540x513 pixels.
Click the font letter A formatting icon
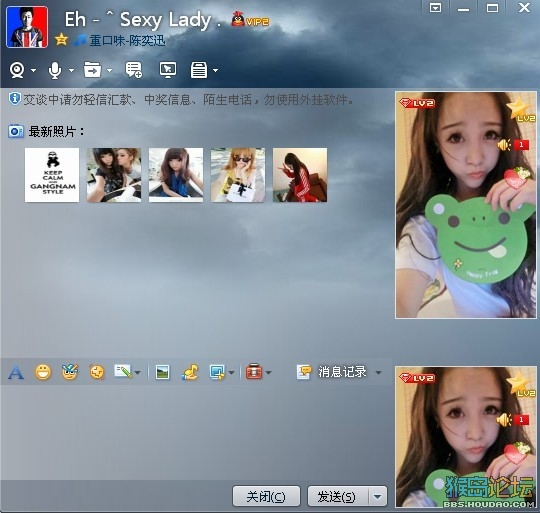click(x=16, y=373)
